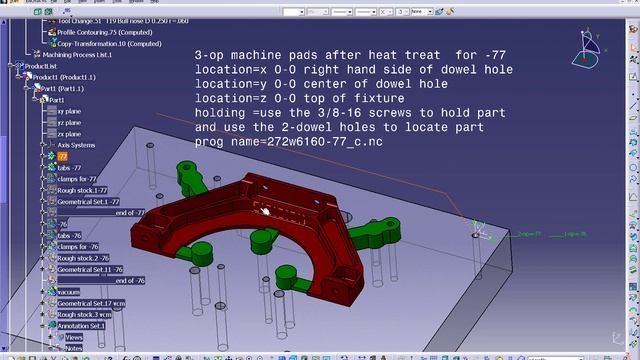Select Part1 (Part1.1) instance node
640x360 pixels.
coord(62,89)
